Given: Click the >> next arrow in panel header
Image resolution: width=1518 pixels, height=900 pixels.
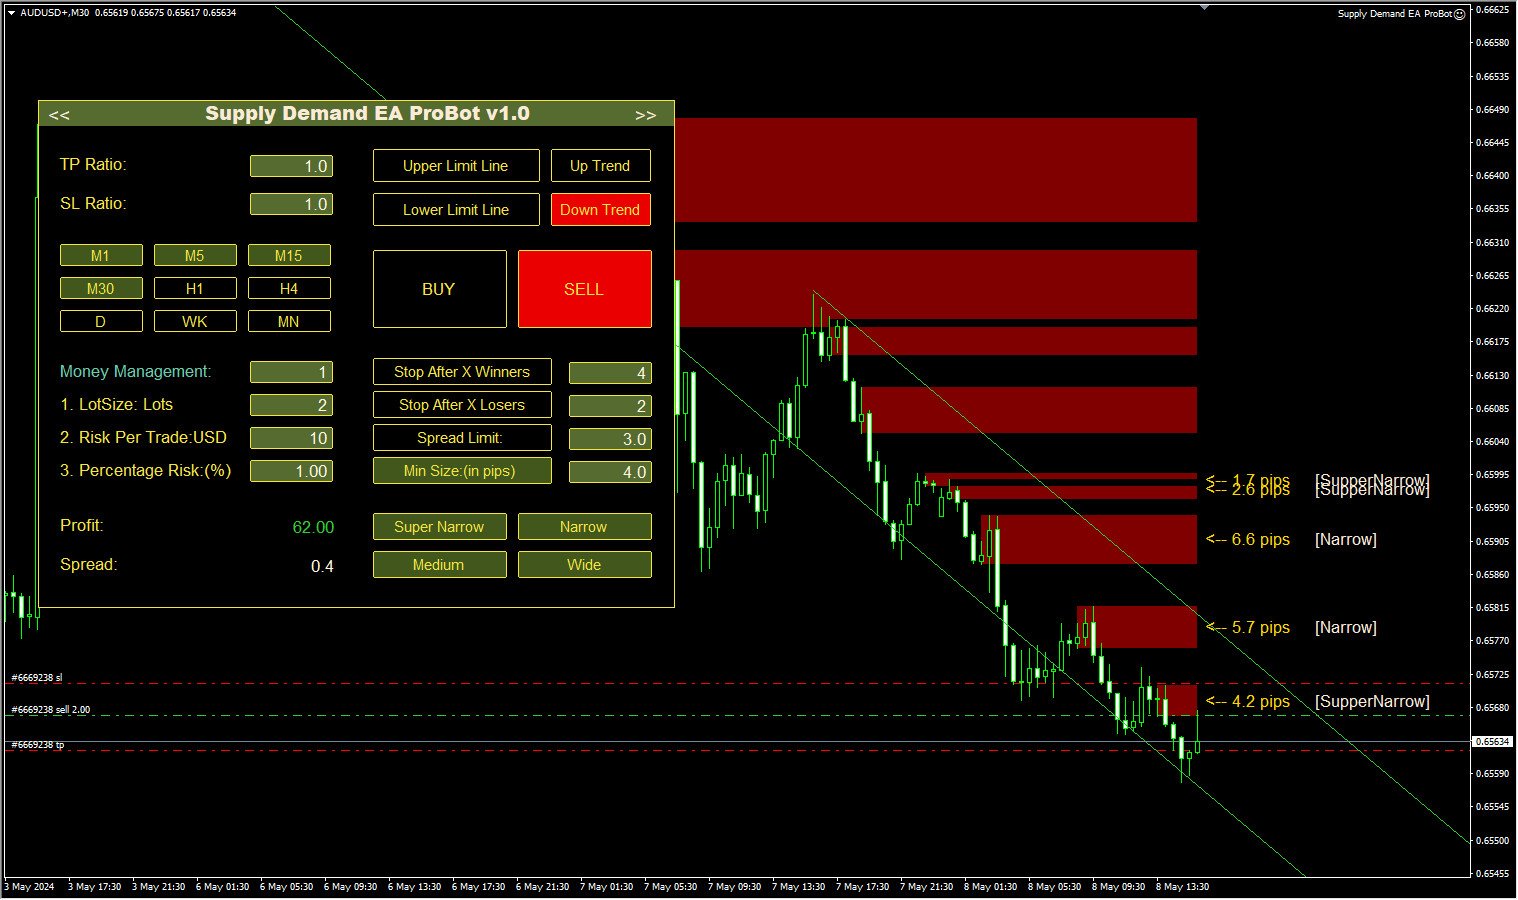Looking at the screenshot, I should (646, 115).
